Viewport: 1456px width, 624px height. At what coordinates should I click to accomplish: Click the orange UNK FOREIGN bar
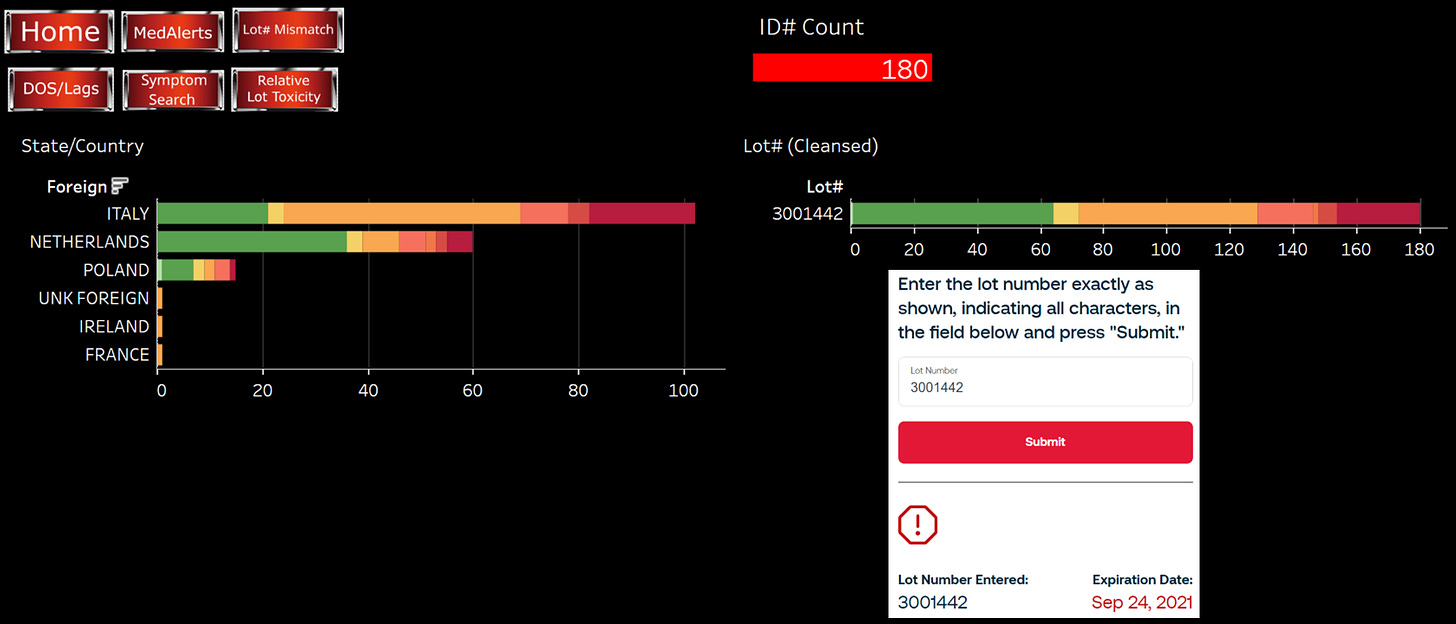point(160,298)
